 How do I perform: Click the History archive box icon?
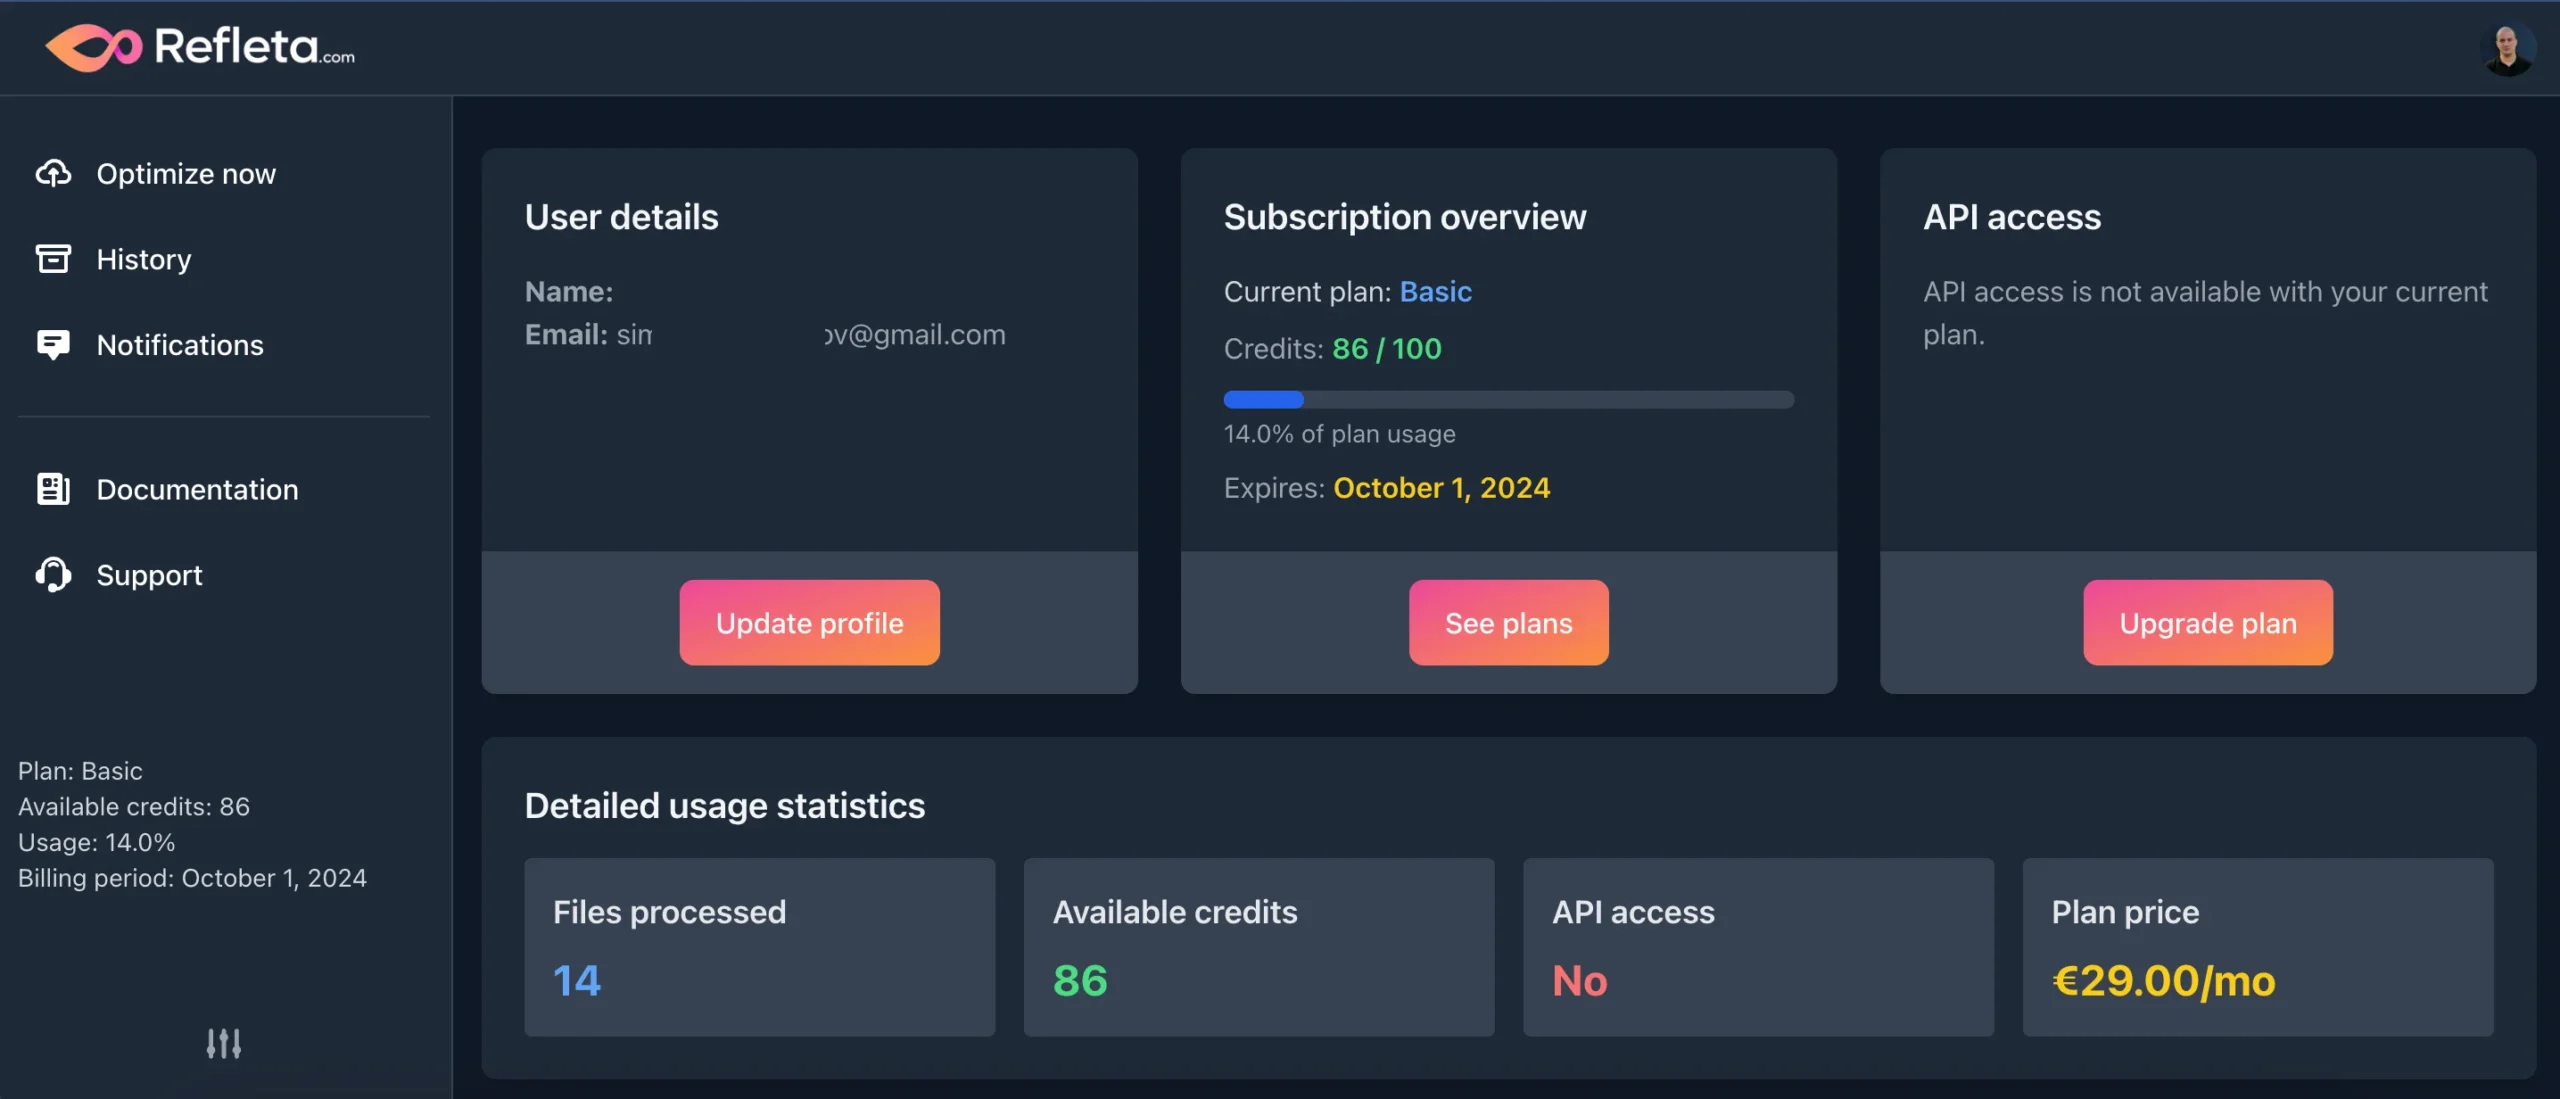[55, 259]
